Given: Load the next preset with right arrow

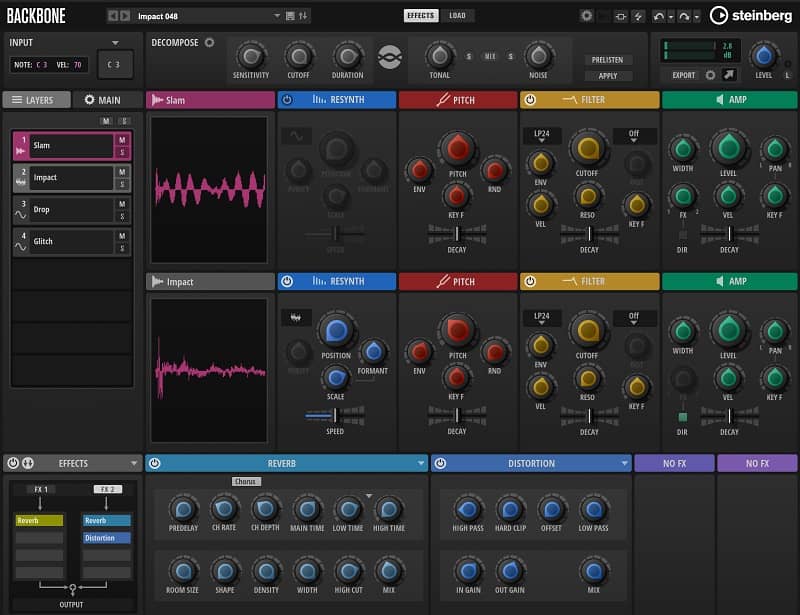Looking at the screenshot, I should tap(125, 16).
